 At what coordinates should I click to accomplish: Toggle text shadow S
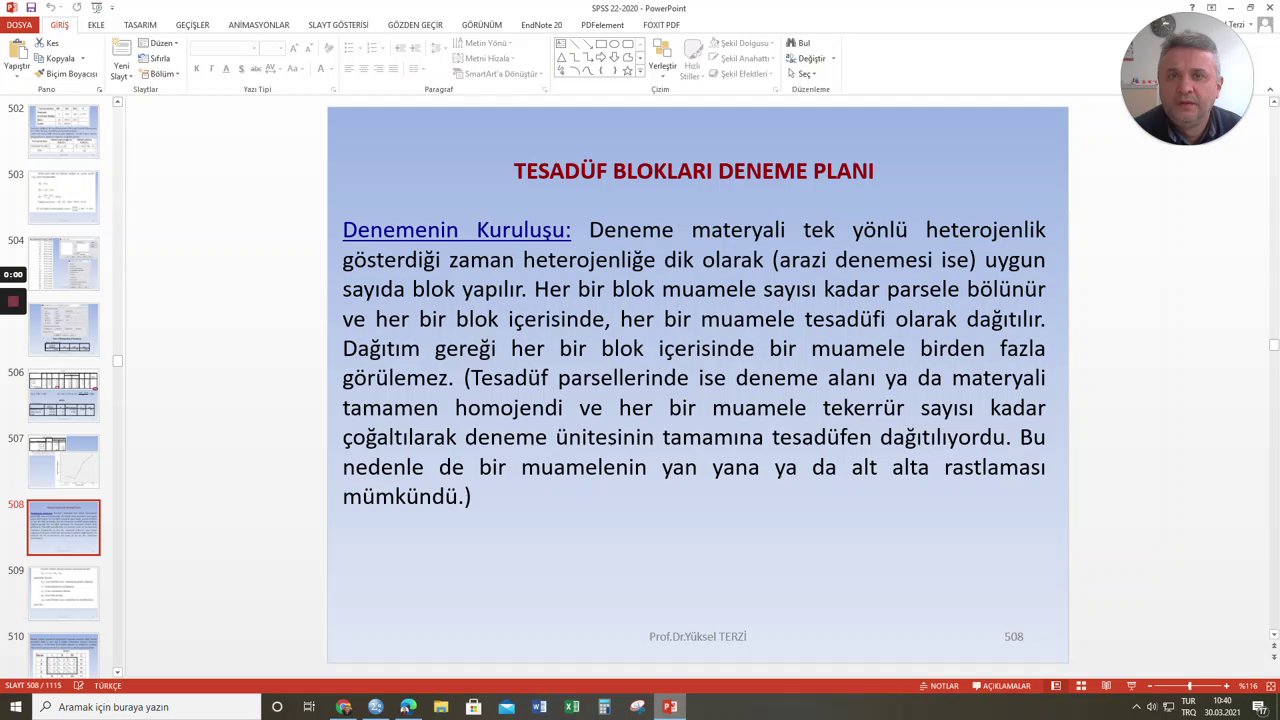click(241, 69)
